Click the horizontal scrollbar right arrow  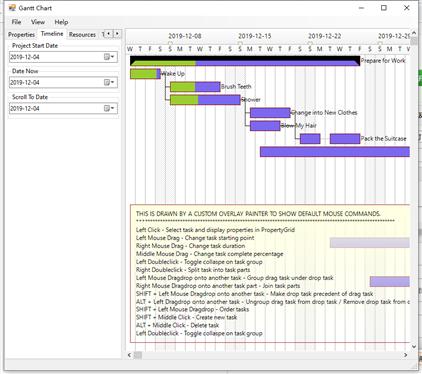pos(405,355)
